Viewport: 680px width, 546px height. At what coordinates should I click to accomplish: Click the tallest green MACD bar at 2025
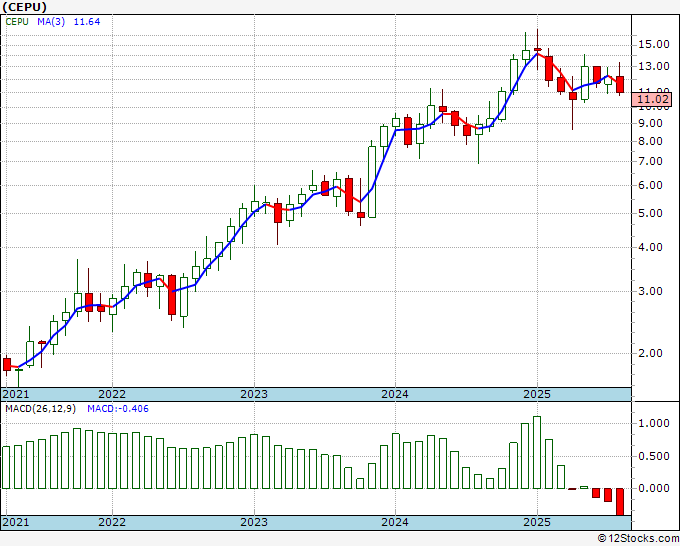537,453
